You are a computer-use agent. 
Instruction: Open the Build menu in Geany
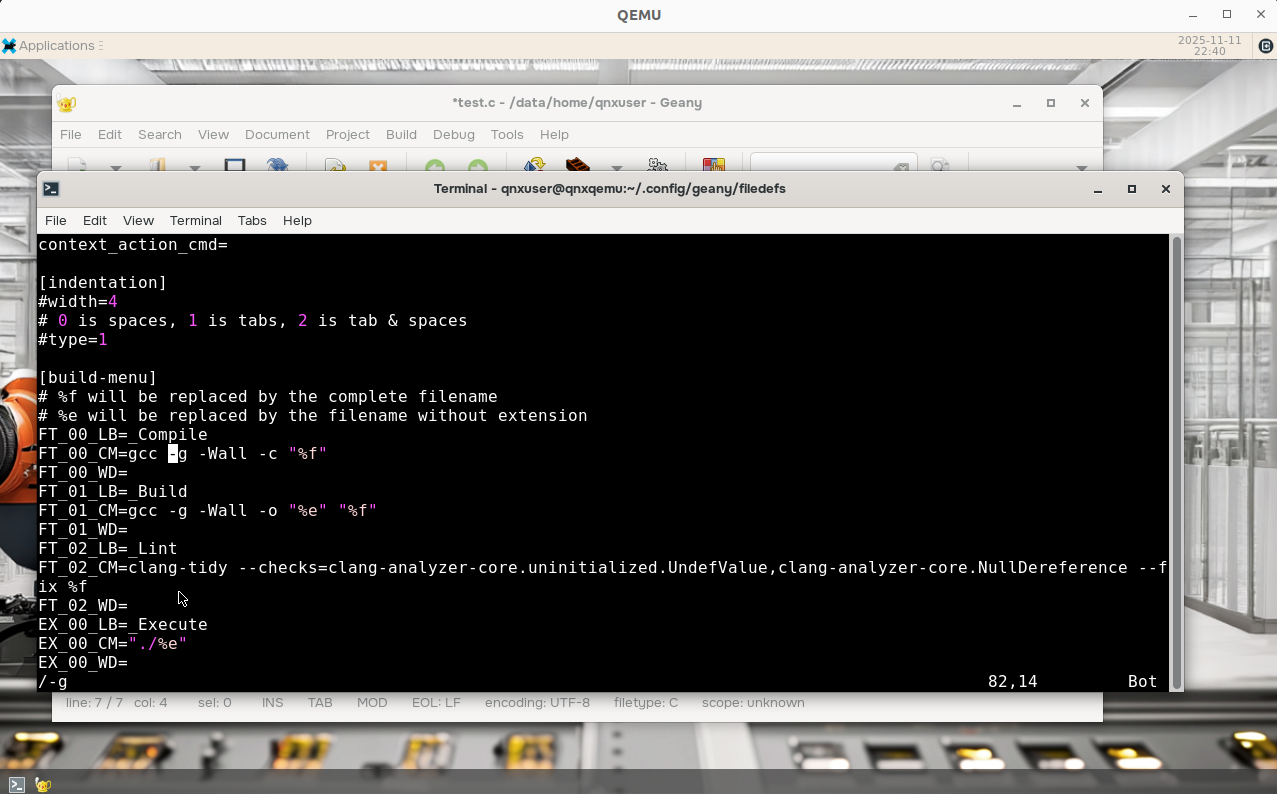pyautogui.click(x=401, y=135)
